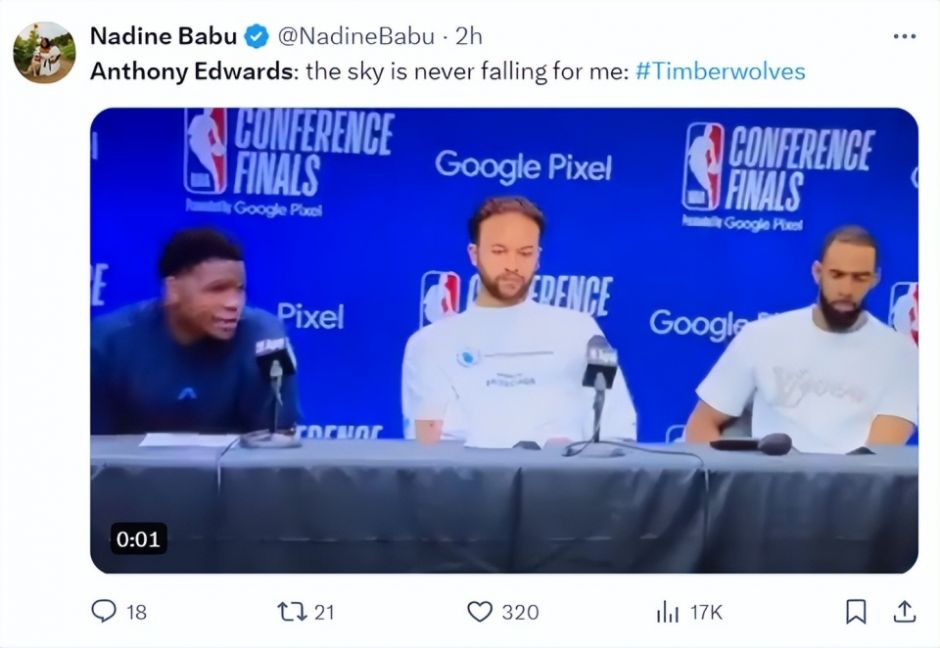The image size is (940, 648).
Task: Open the Nadine Babu display name link
Action: pyautogui.click(x=163, y=36)
